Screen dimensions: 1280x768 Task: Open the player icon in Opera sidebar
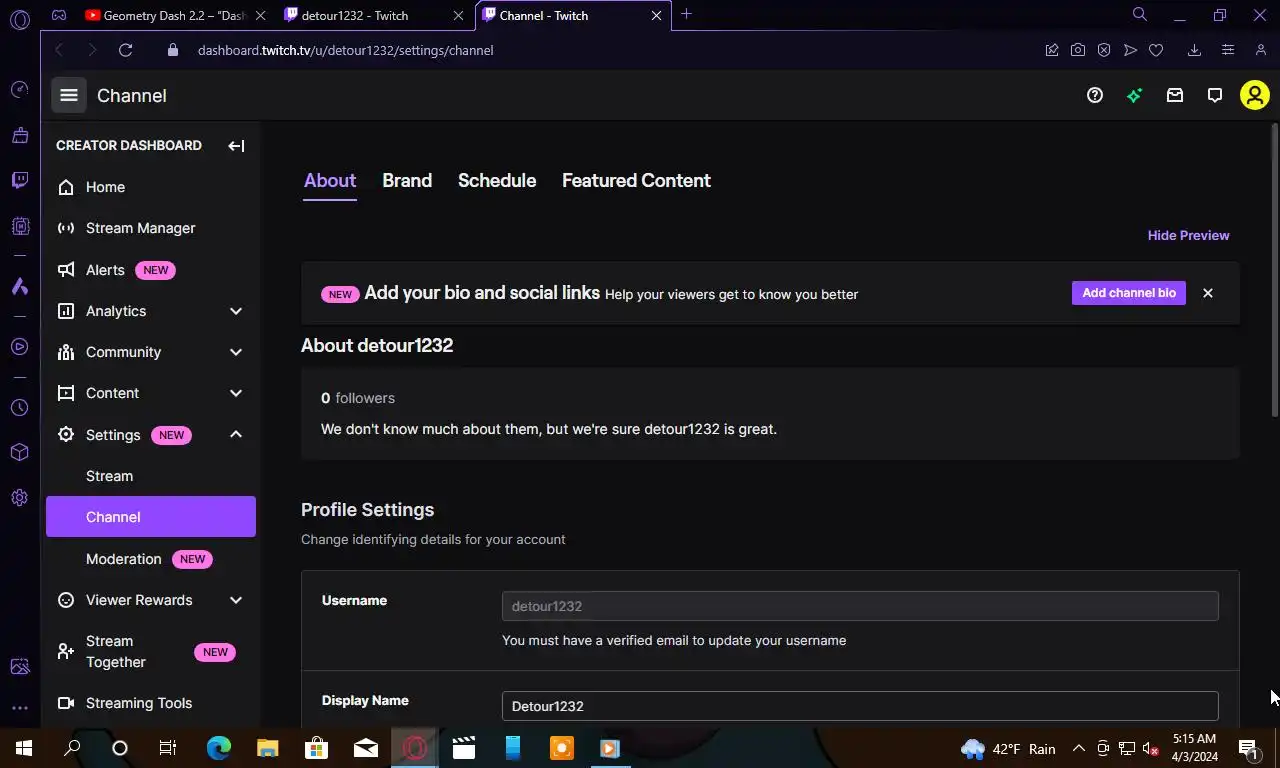tap(20, 347)
